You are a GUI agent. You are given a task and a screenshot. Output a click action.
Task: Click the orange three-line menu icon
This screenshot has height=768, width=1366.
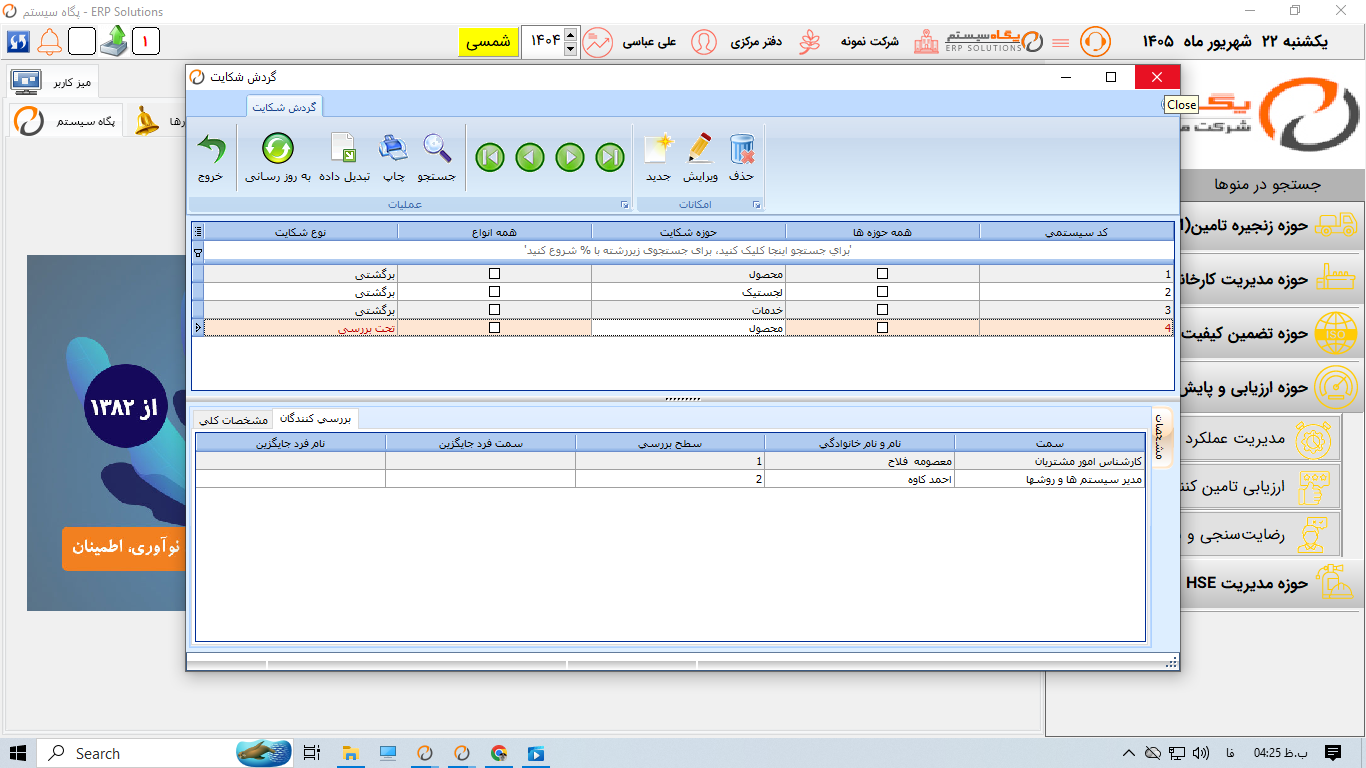[x=1061, y=43]
